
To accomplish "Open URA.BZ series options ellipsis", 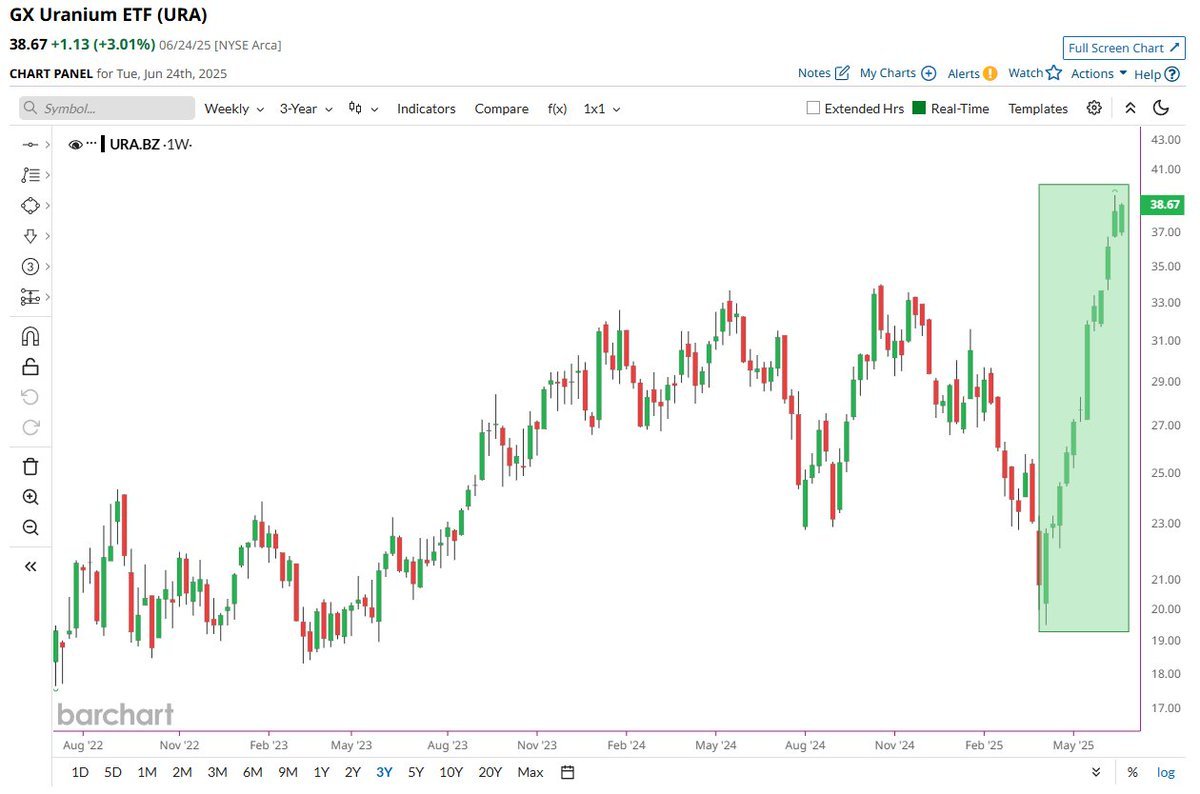I will (x=92, y=144).
